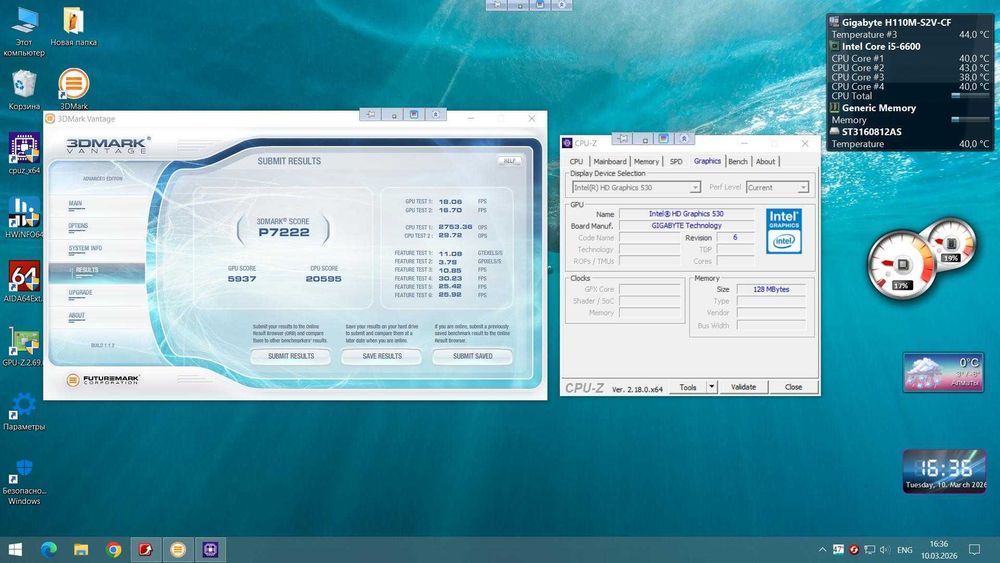Viewport: 1000px width, 563px height.
Task: Select the Корзина recycle bin icon
Action: (24, 90)
